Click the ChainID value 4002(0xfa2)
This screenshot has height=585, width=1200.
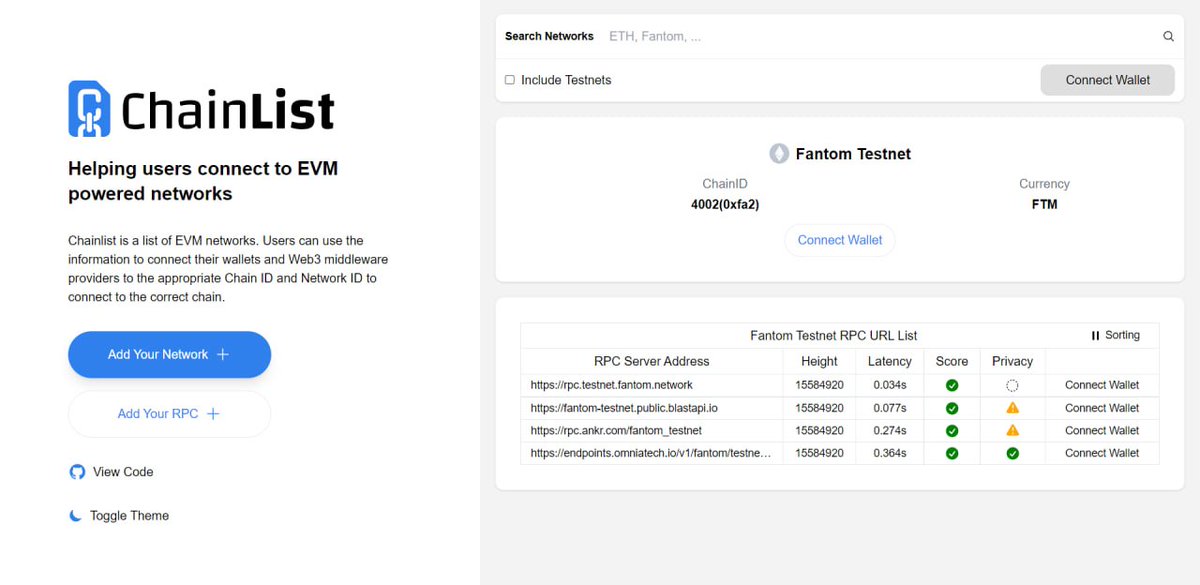[x=725, y=204]
